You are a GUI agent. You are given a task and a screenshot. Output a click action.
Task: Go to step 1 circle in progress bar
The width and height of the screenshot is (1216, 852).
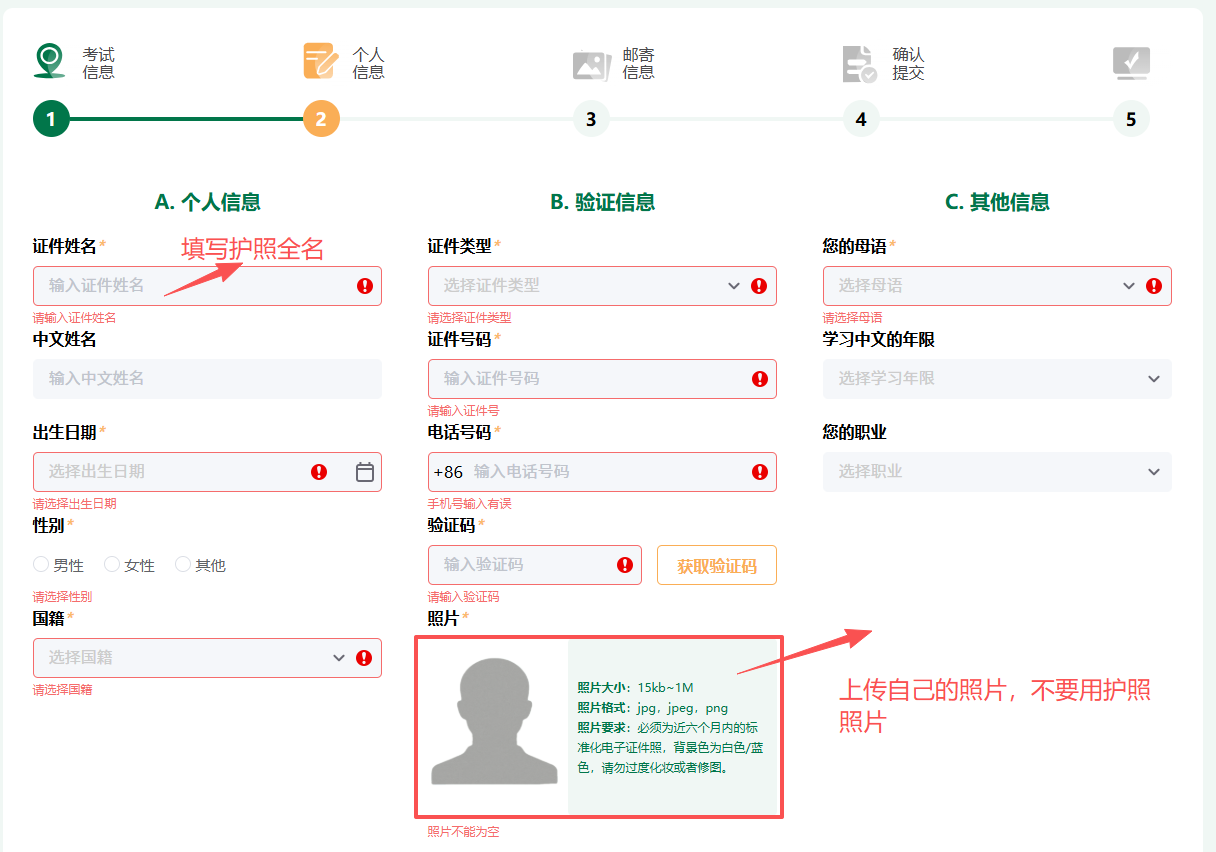tap(51, 120)
